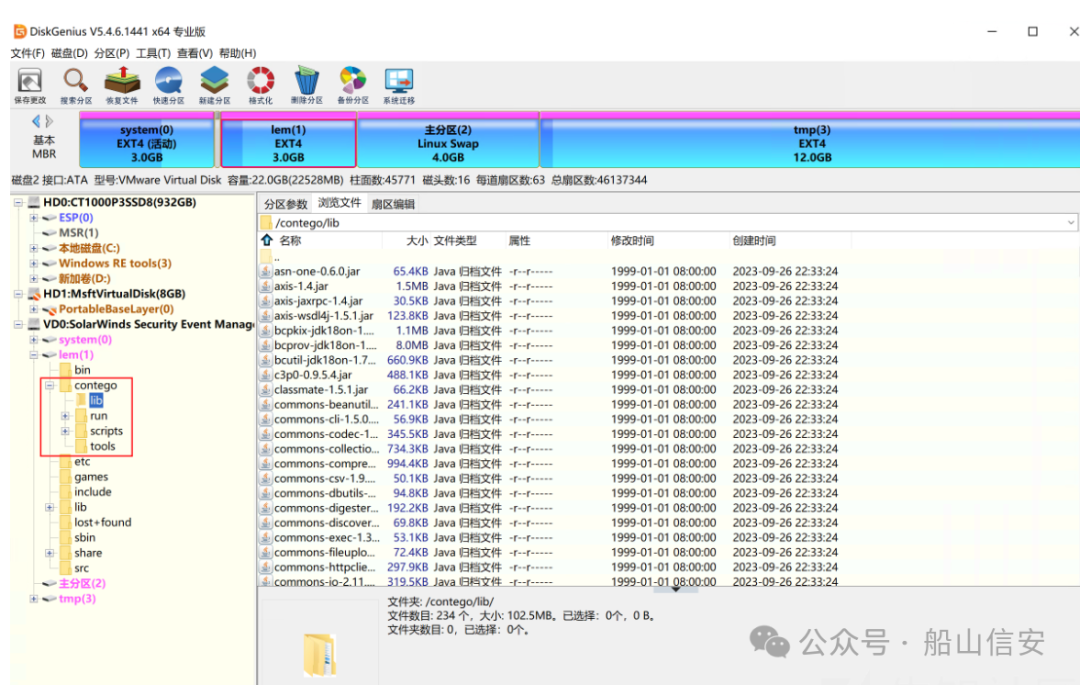The image size is (1080, 685).
Task: Open the 文件(F) menu
Action: (28, 53)
